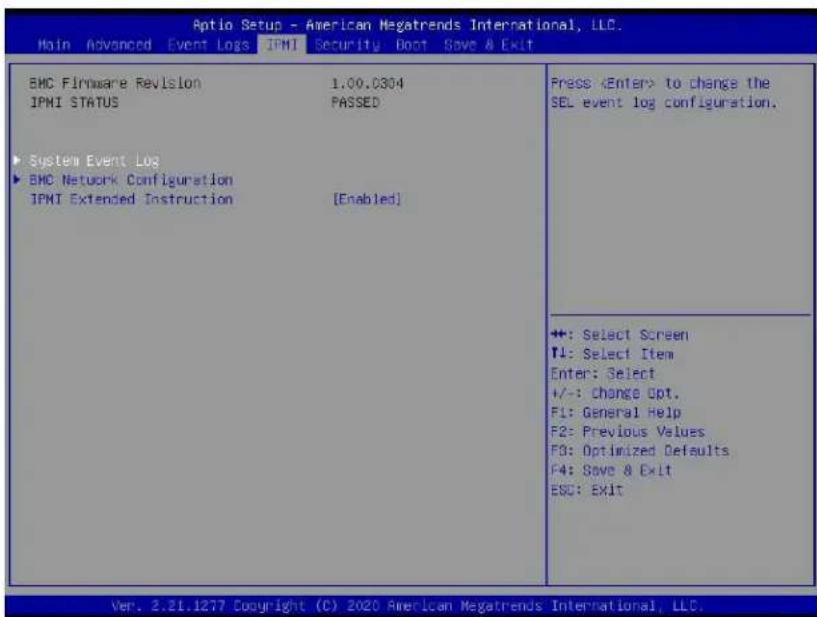Click the Ver. 2.21.1277 copyright footer
Image resolution: width=817 pixels, height=617 pixels.
(407, 606)
